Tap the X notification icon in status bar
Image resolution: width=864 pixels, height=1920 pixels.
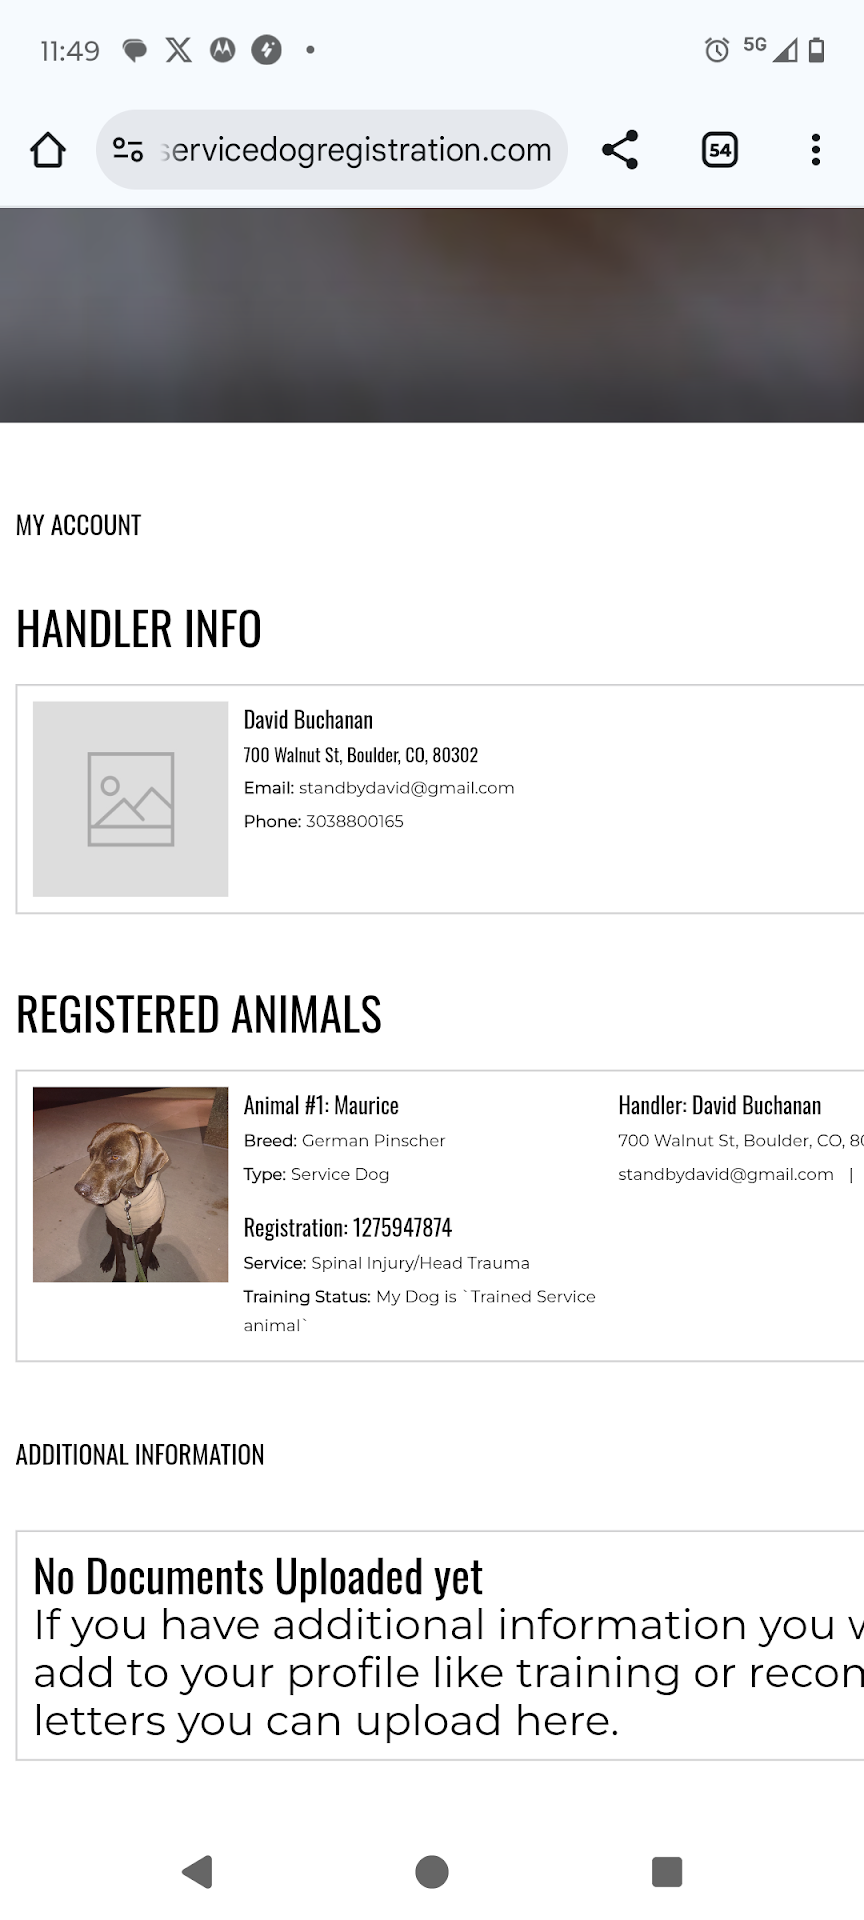pyautogui.click(x=178, y=50)
